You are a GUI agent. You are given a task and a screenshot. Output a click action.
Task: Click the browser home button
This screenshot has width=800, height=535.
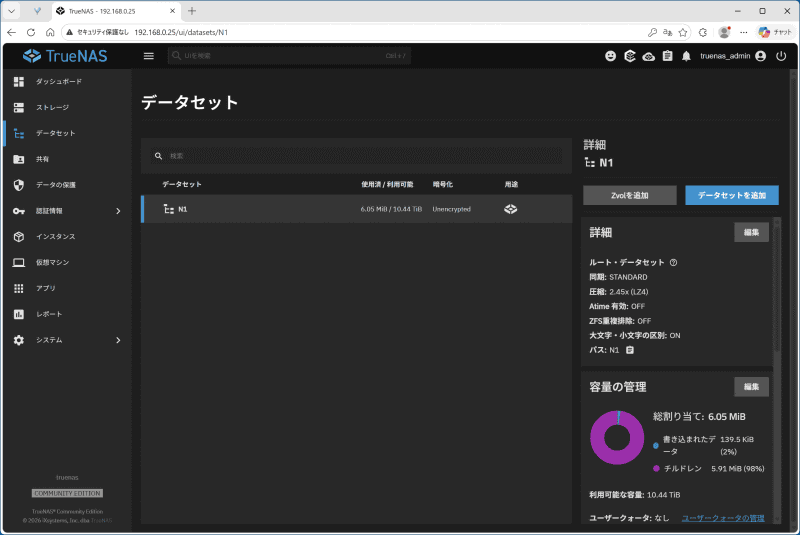tap(50, 32)
